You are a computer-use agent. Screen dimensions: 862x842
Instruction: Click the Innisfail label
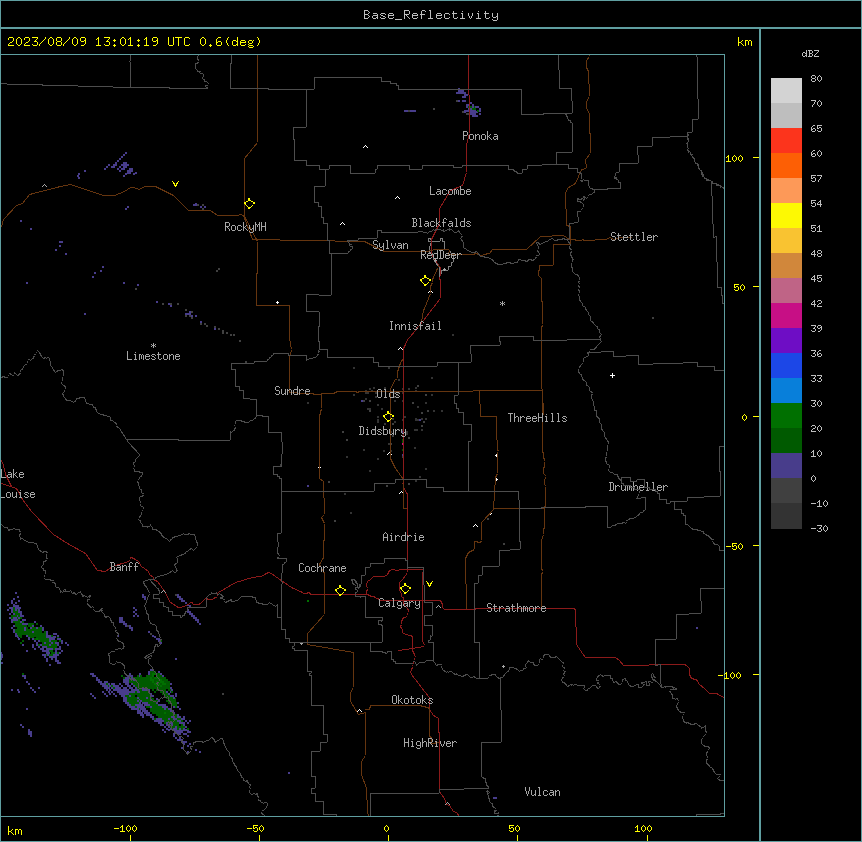click(415, 326)
